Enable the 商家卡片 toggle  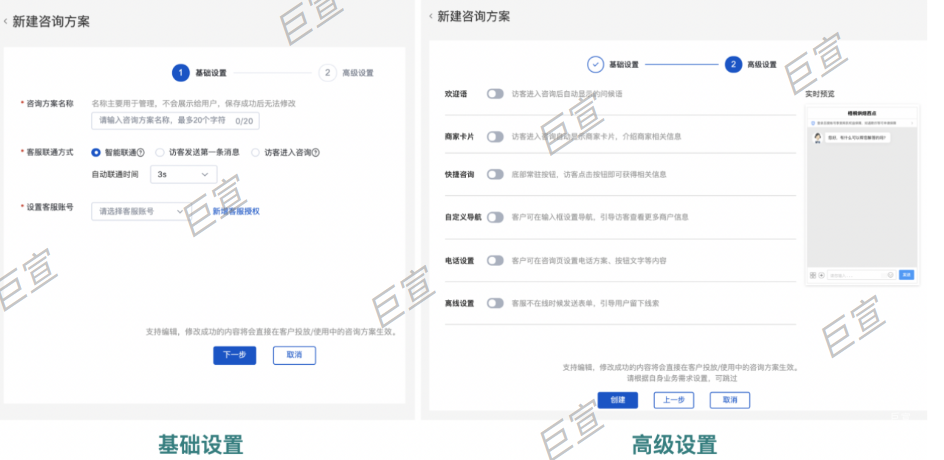tap(495, 137)
